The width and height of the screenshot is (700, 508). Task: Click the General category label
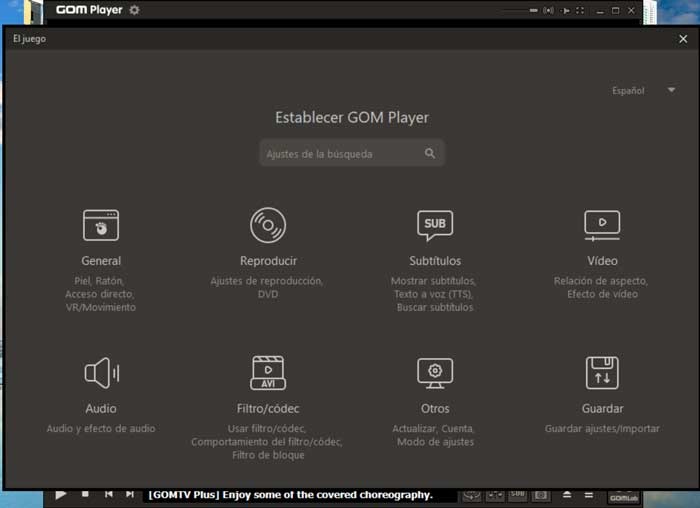point(101,261)
